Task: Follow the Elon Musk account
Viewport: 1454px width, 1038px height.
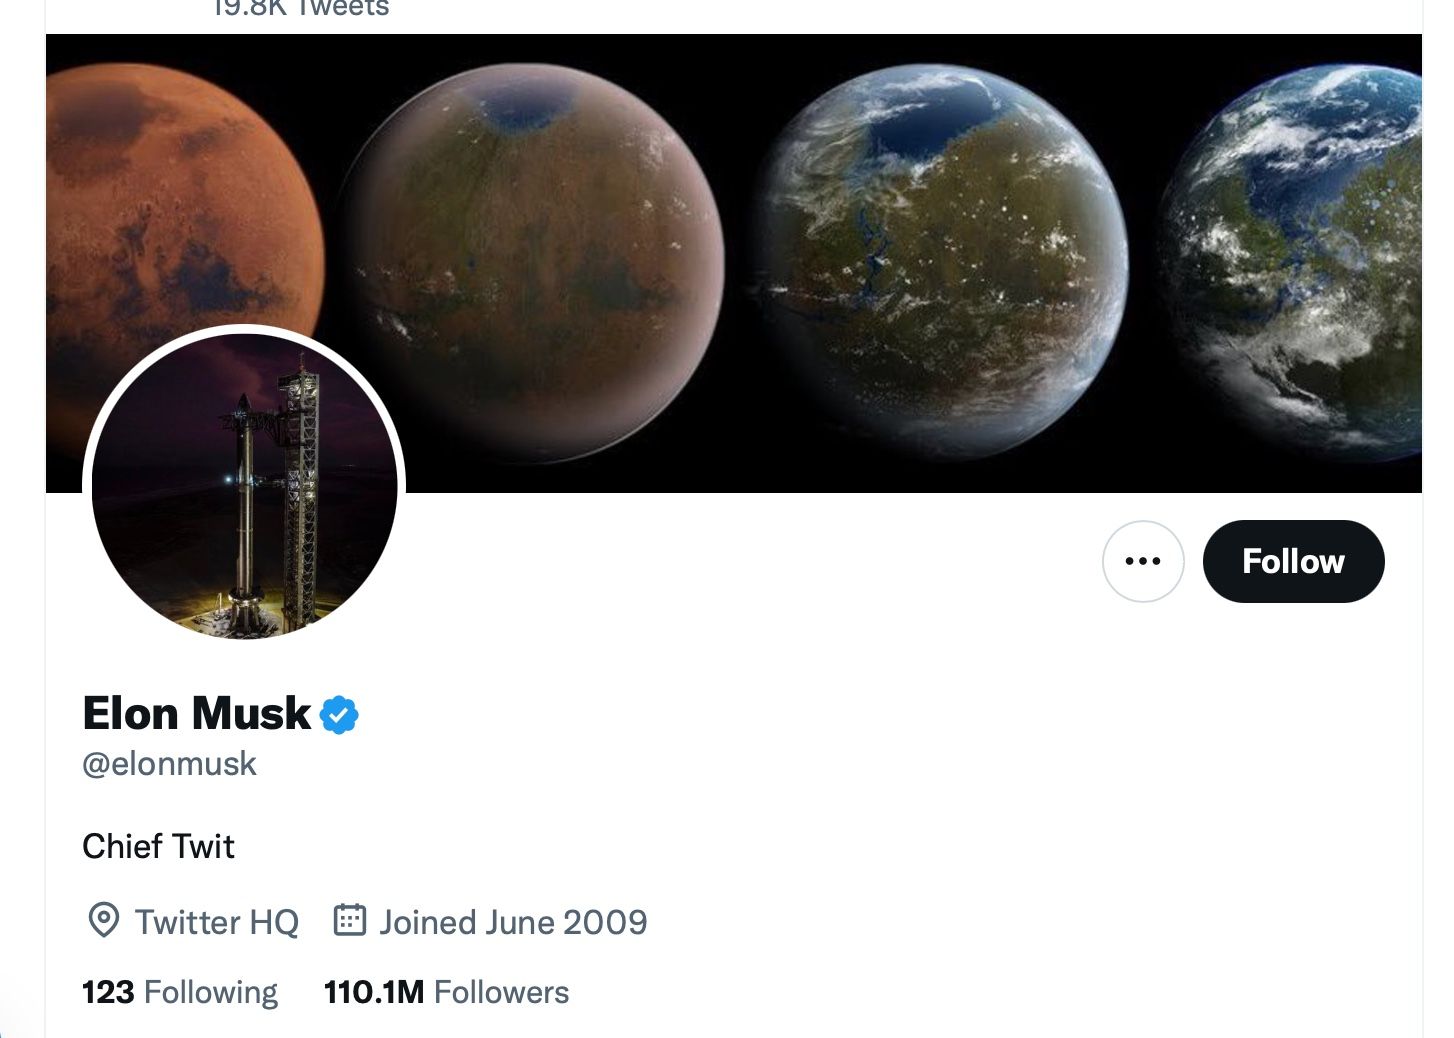Action: coord(1293,561)
